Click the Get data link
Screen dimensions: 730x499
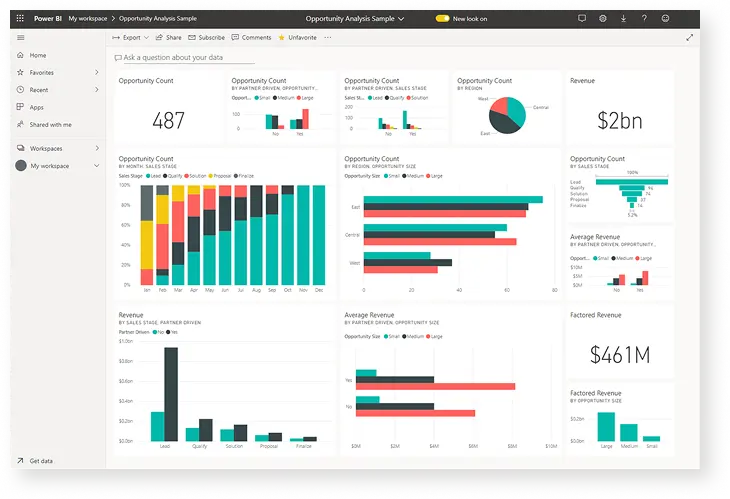pos(41,461)
